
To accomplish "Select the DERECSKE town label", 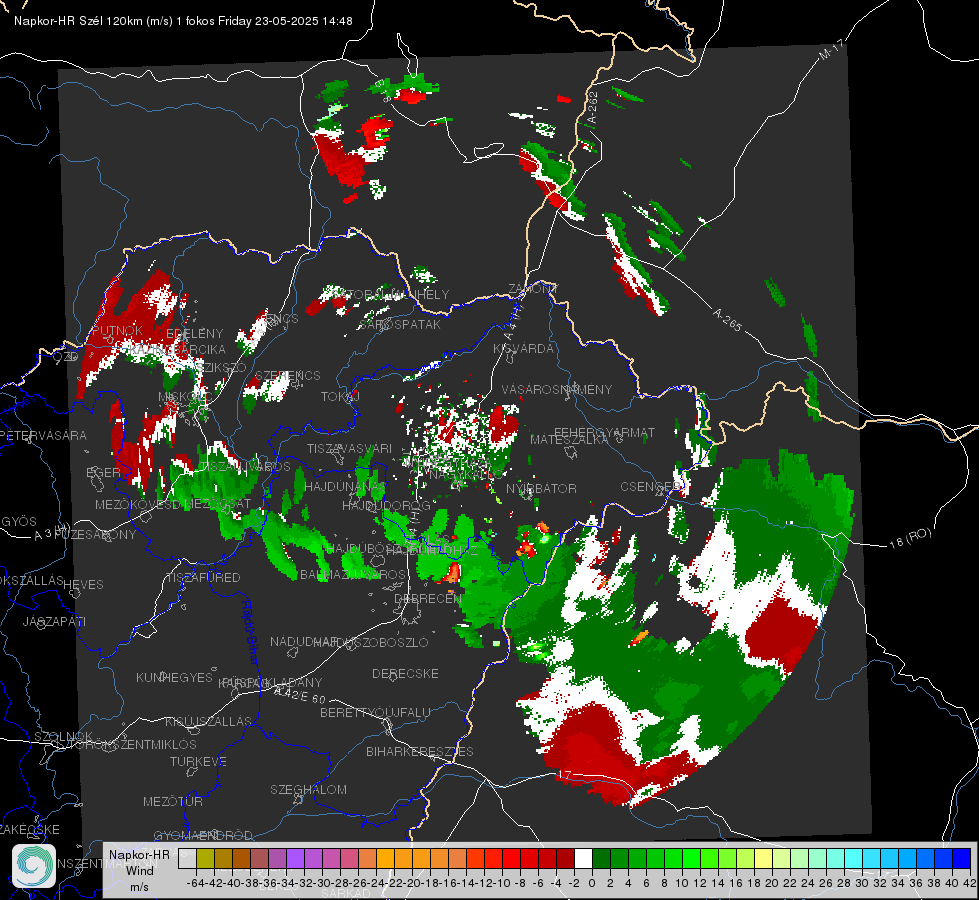I will tap(405, 674).
